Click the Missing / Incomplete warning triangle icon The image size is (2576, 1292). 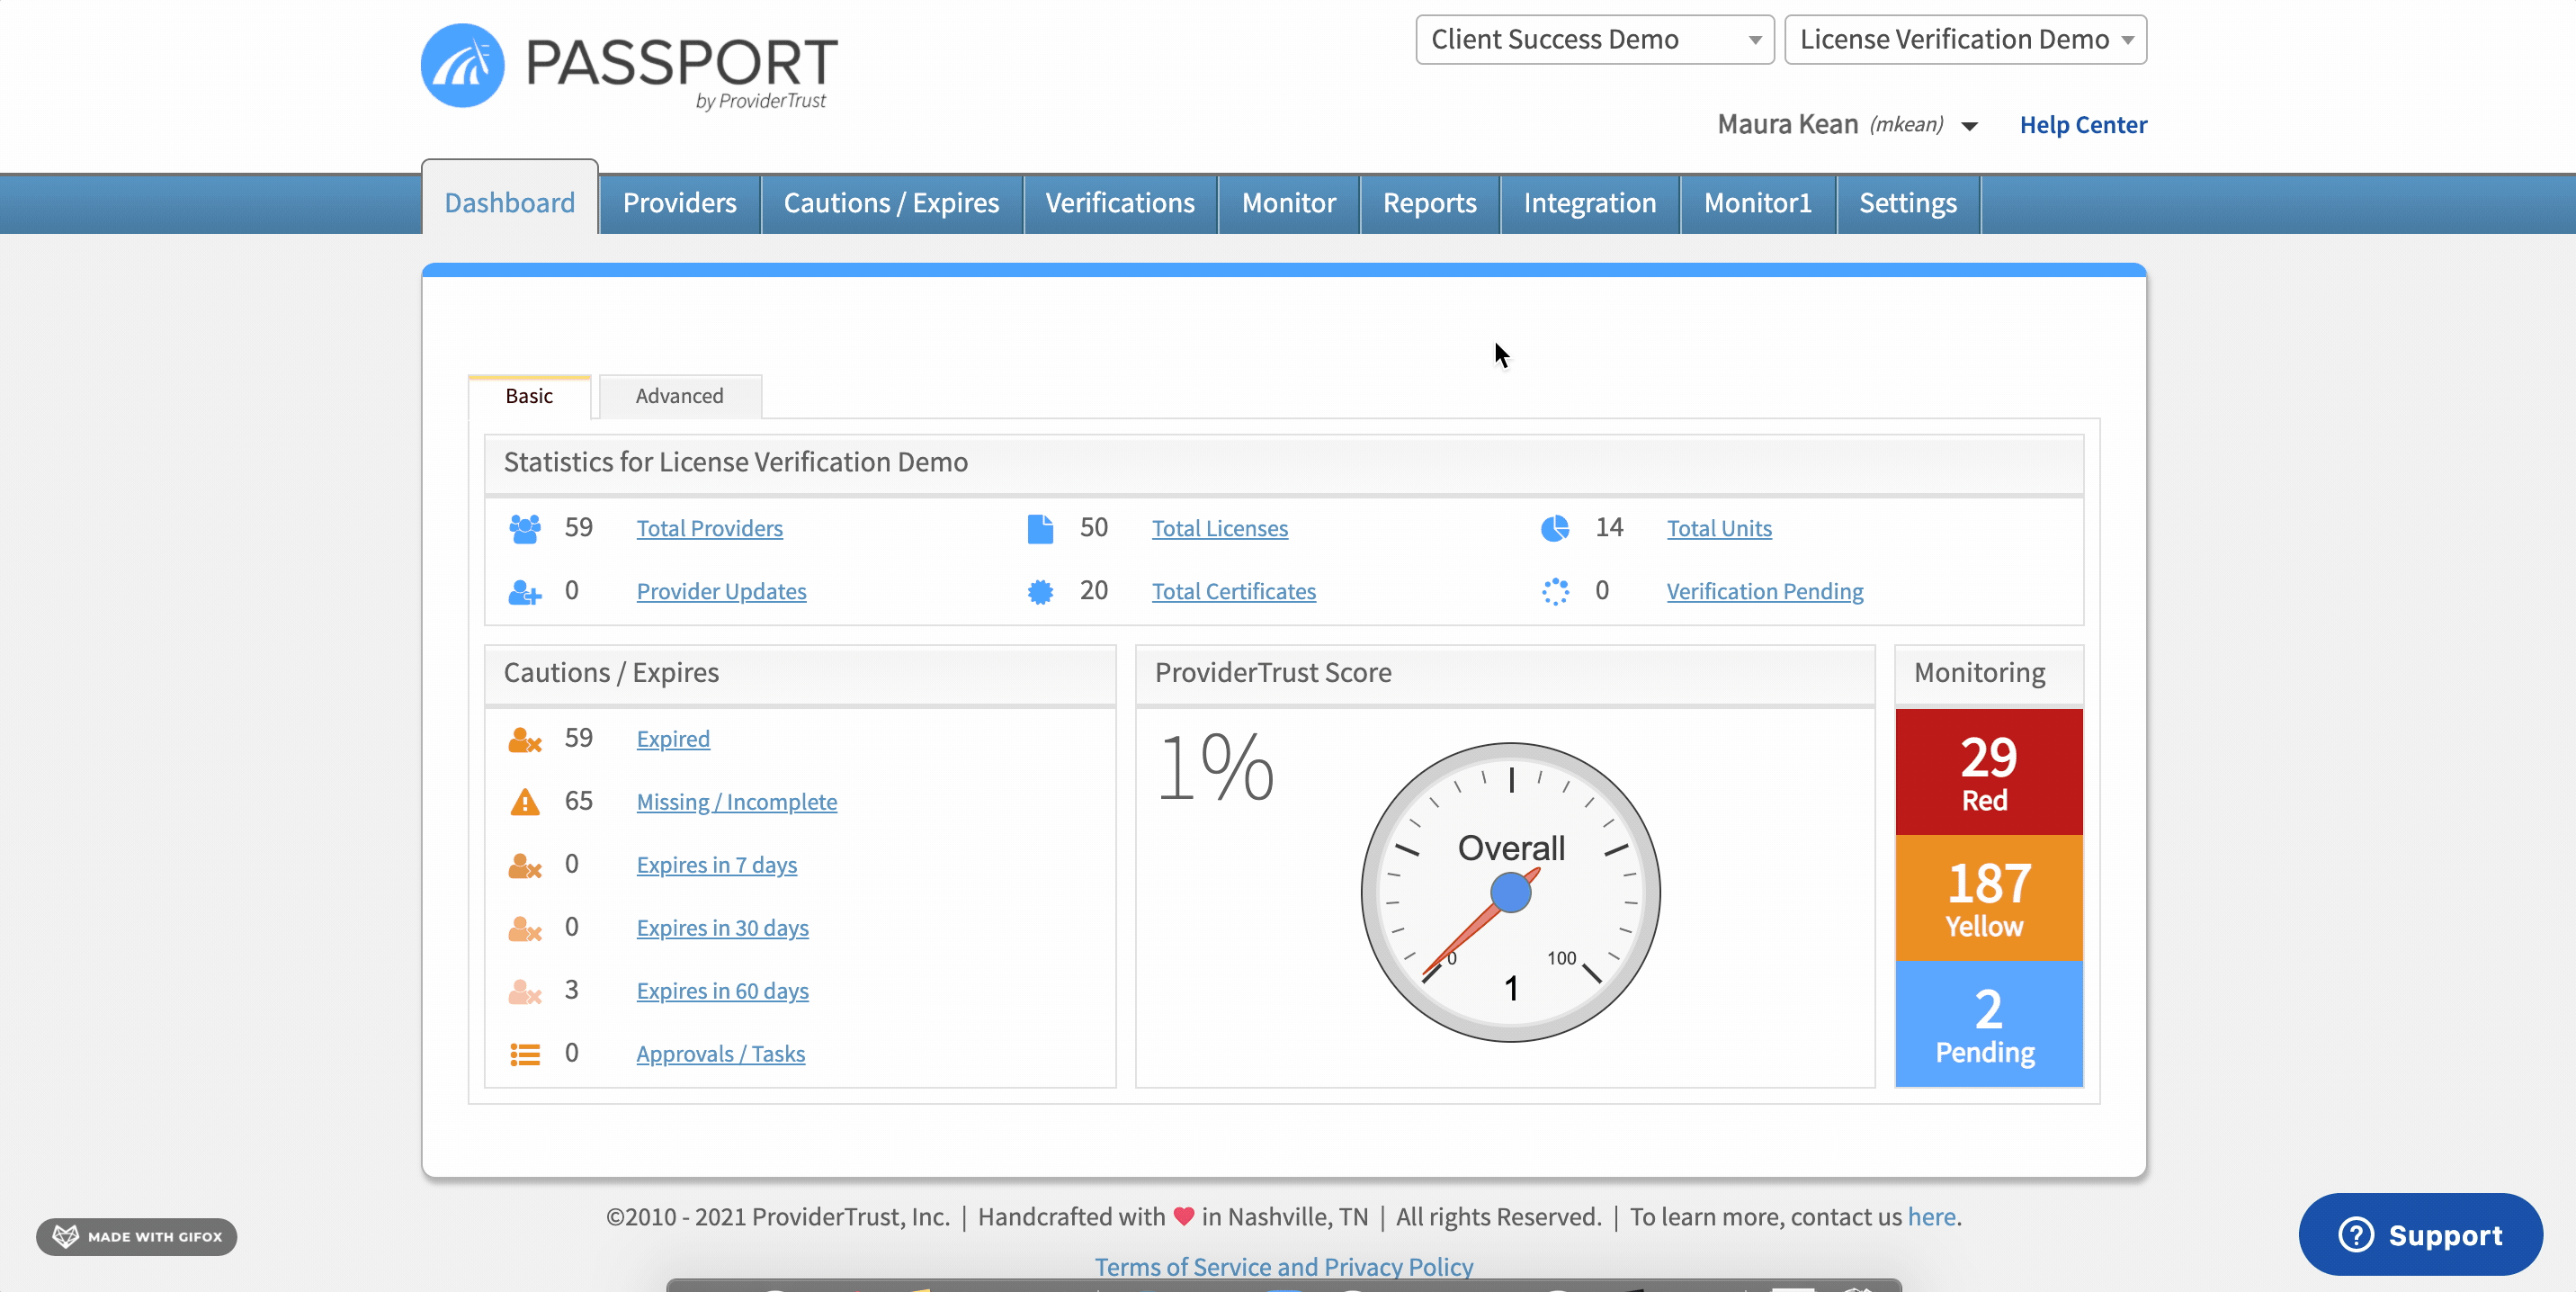coord(524,802)
